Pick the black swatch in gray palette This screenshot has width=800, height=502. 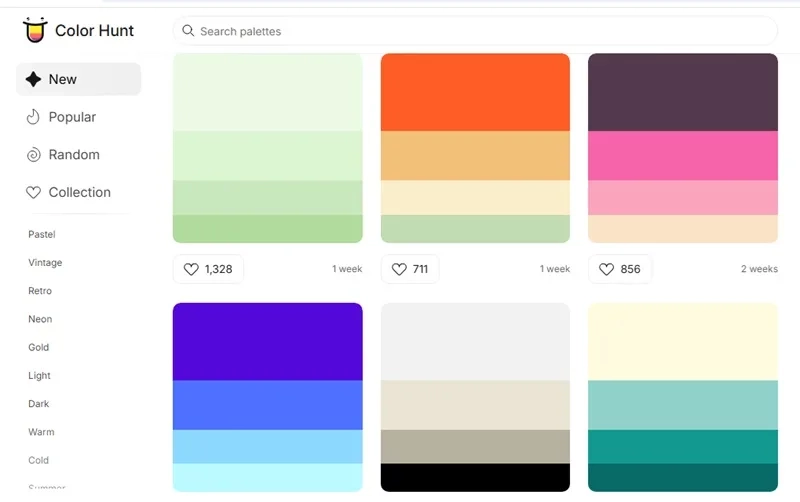(475, 477)
